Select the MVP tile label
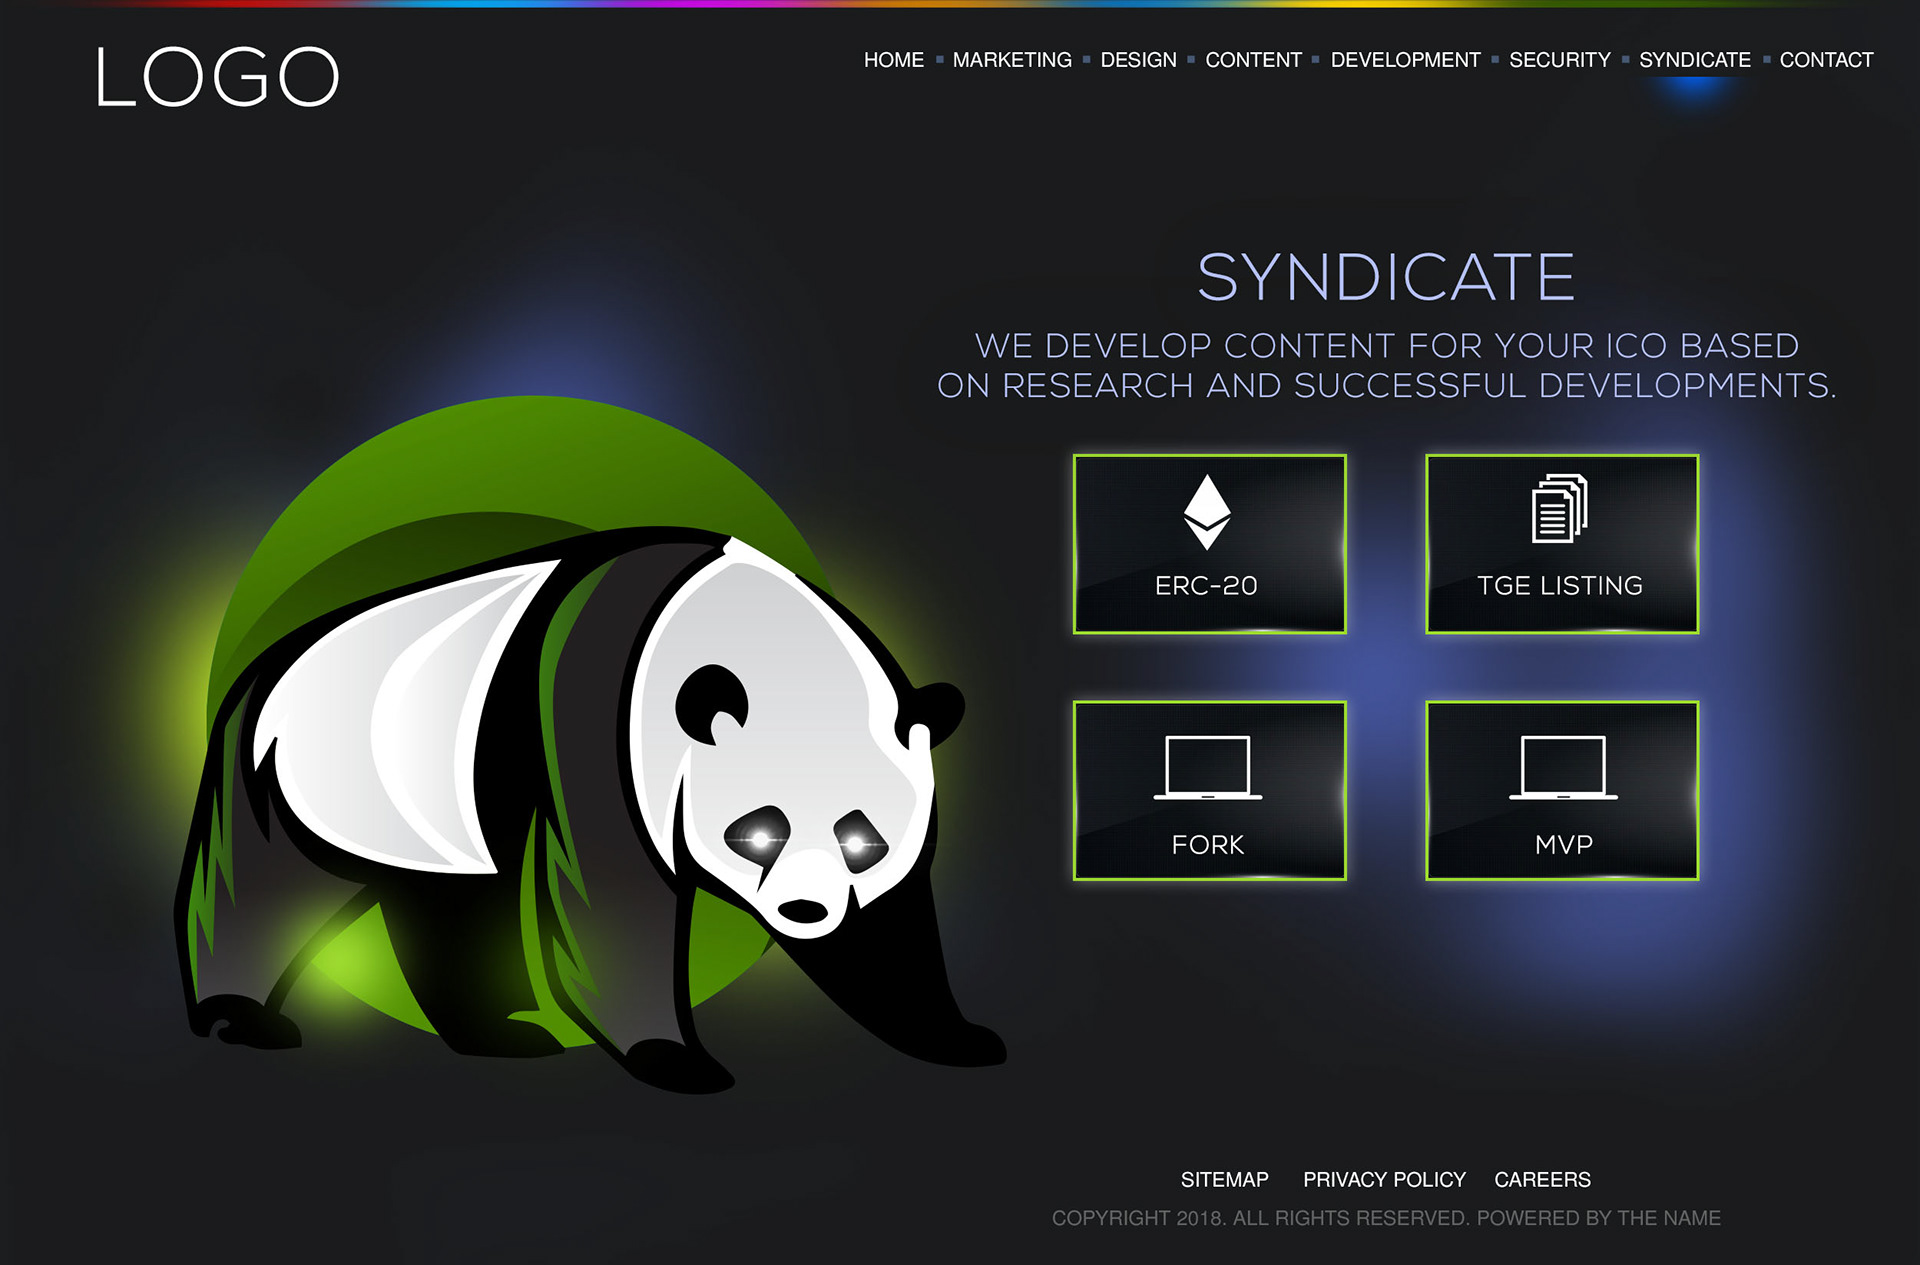 point(1563,845)
